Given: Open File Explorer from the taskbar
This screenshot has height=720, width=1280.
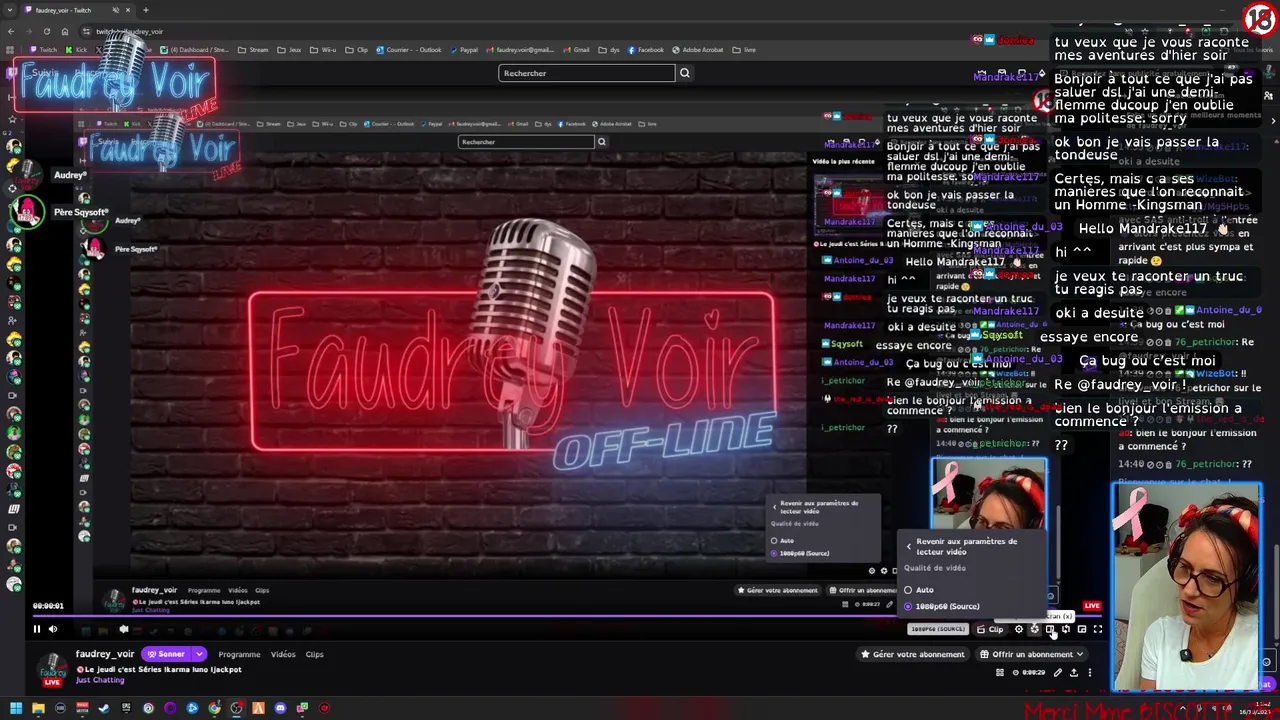Looking at the screenshot, I should coord(38,709).
